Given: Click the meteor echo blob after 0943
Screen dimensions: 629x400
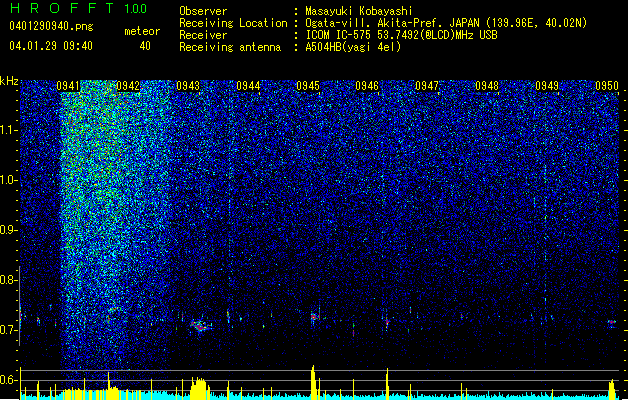Looking at the screenshot, I should coord(199,325).
